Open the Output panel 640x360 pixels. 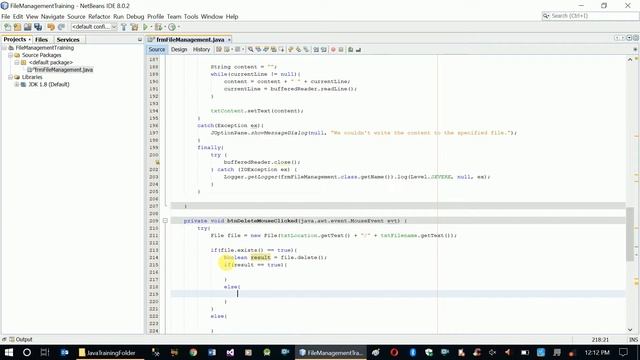tap(20, 339)
